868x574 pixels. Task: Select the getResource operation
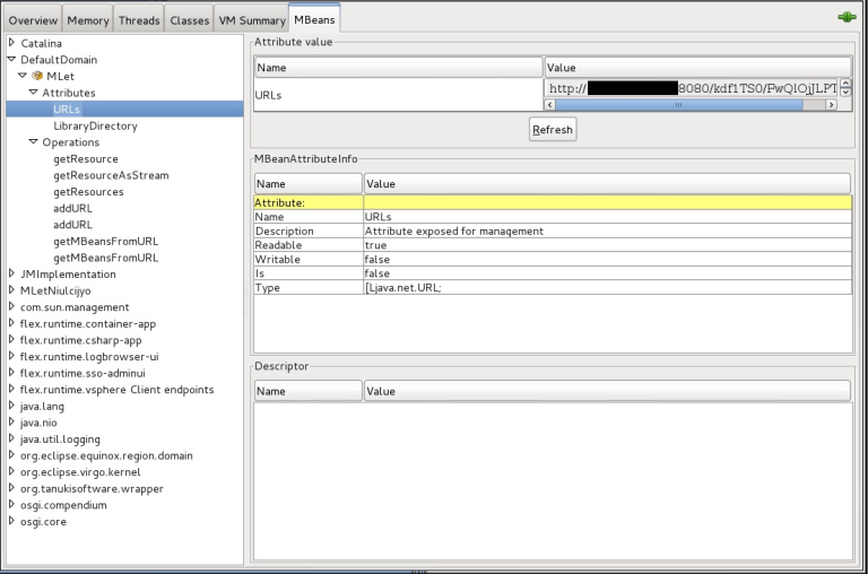pos(86,159)
